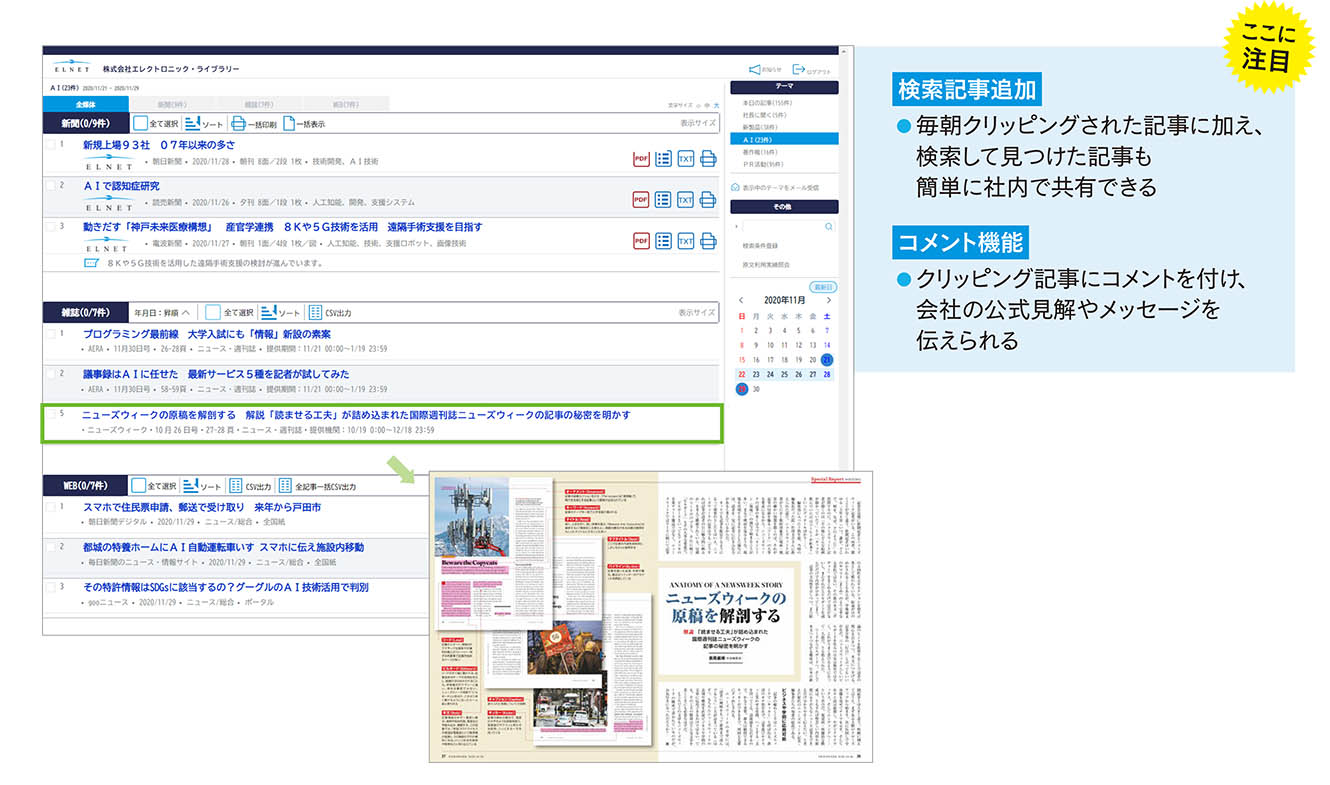Select AI(23件) theme in sidebar
The width and height of the screenshot is (1330, 785).
pyautogui.click(x=784, y=139)
